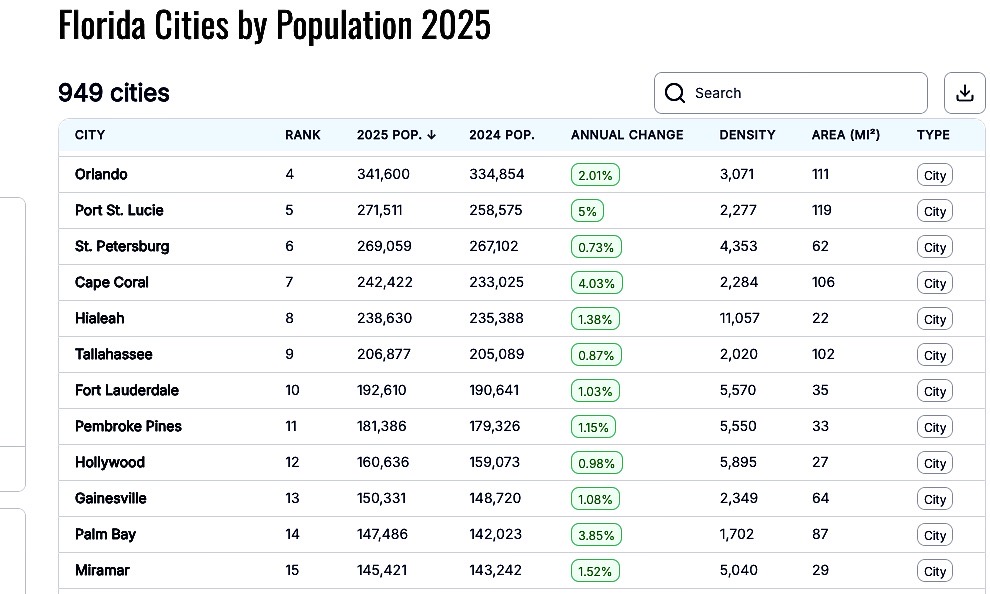Open the Fort Lauderdale entry
This screenshot has height=594, width=990.
tap(127, 390)
